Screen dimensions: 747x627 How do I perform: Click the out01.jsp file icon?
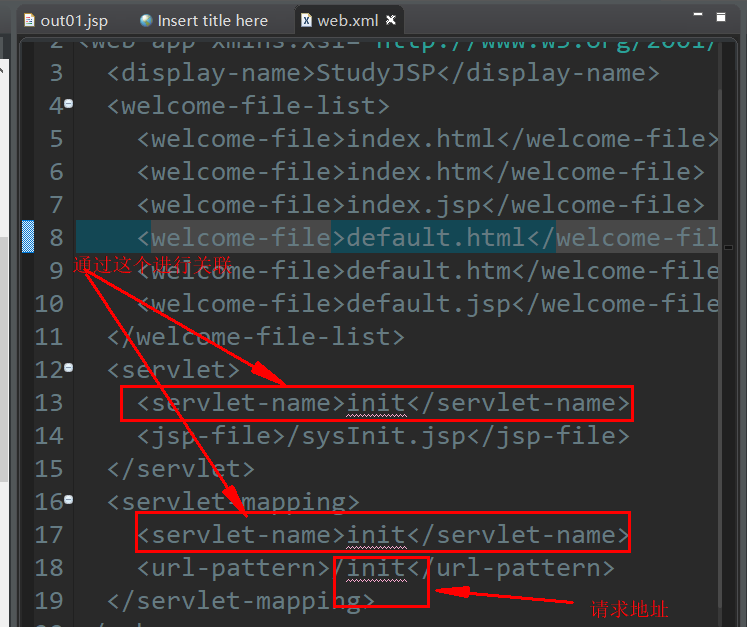[30, 20]
